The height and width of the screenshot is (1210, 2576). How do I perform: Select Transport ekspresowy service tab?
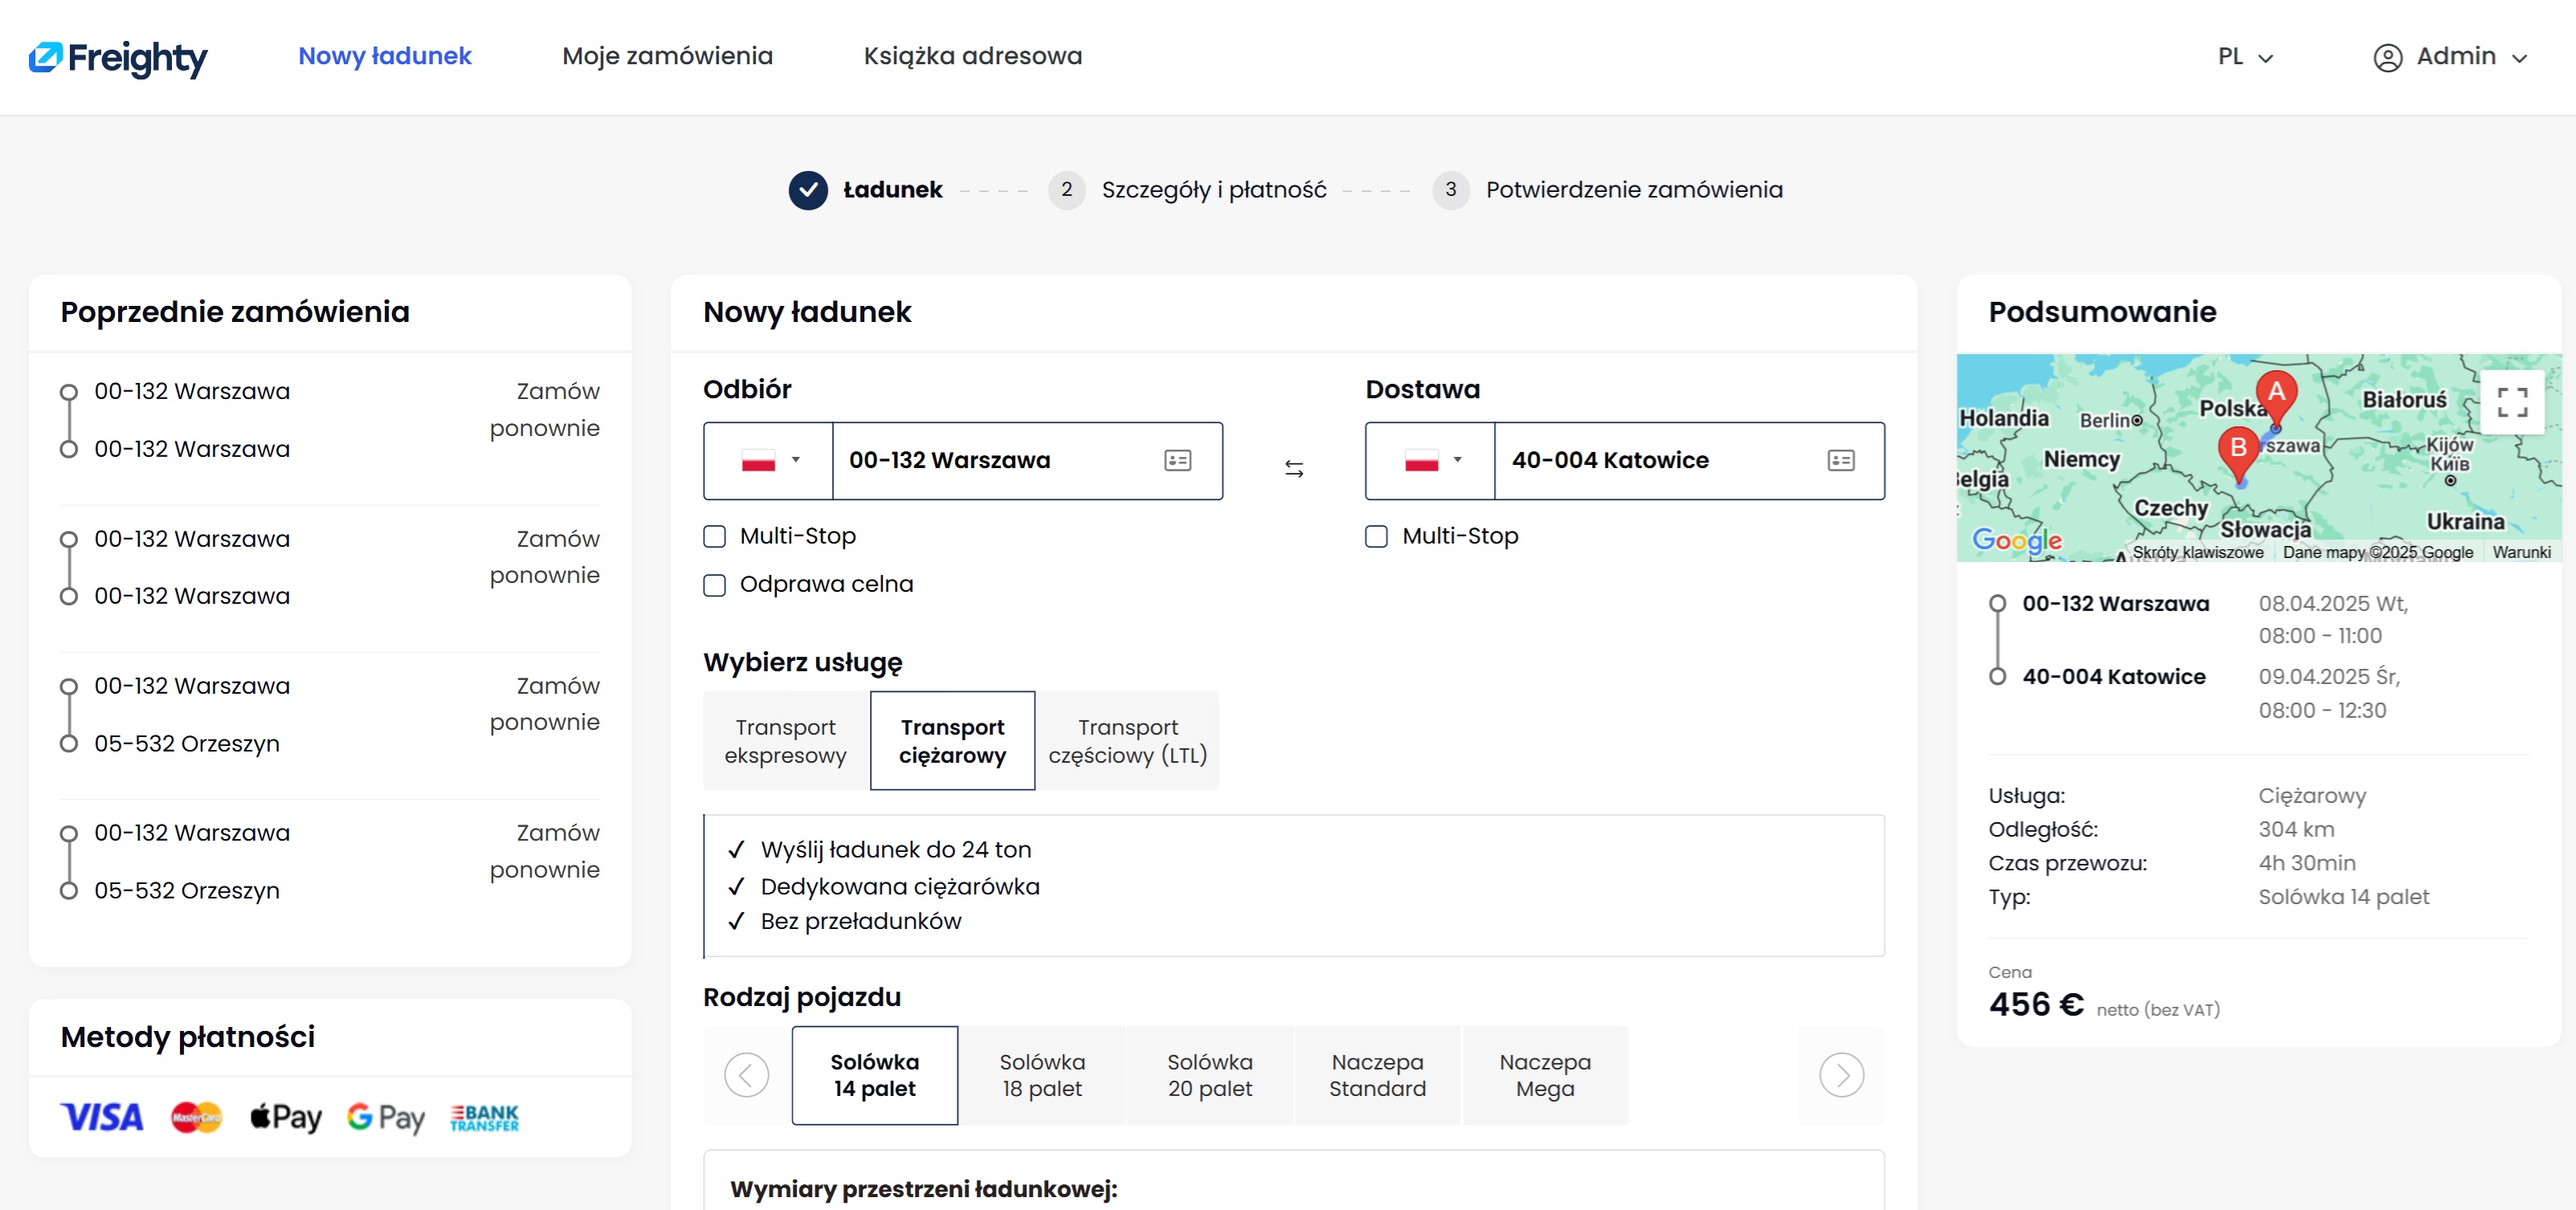click(785, 741)
